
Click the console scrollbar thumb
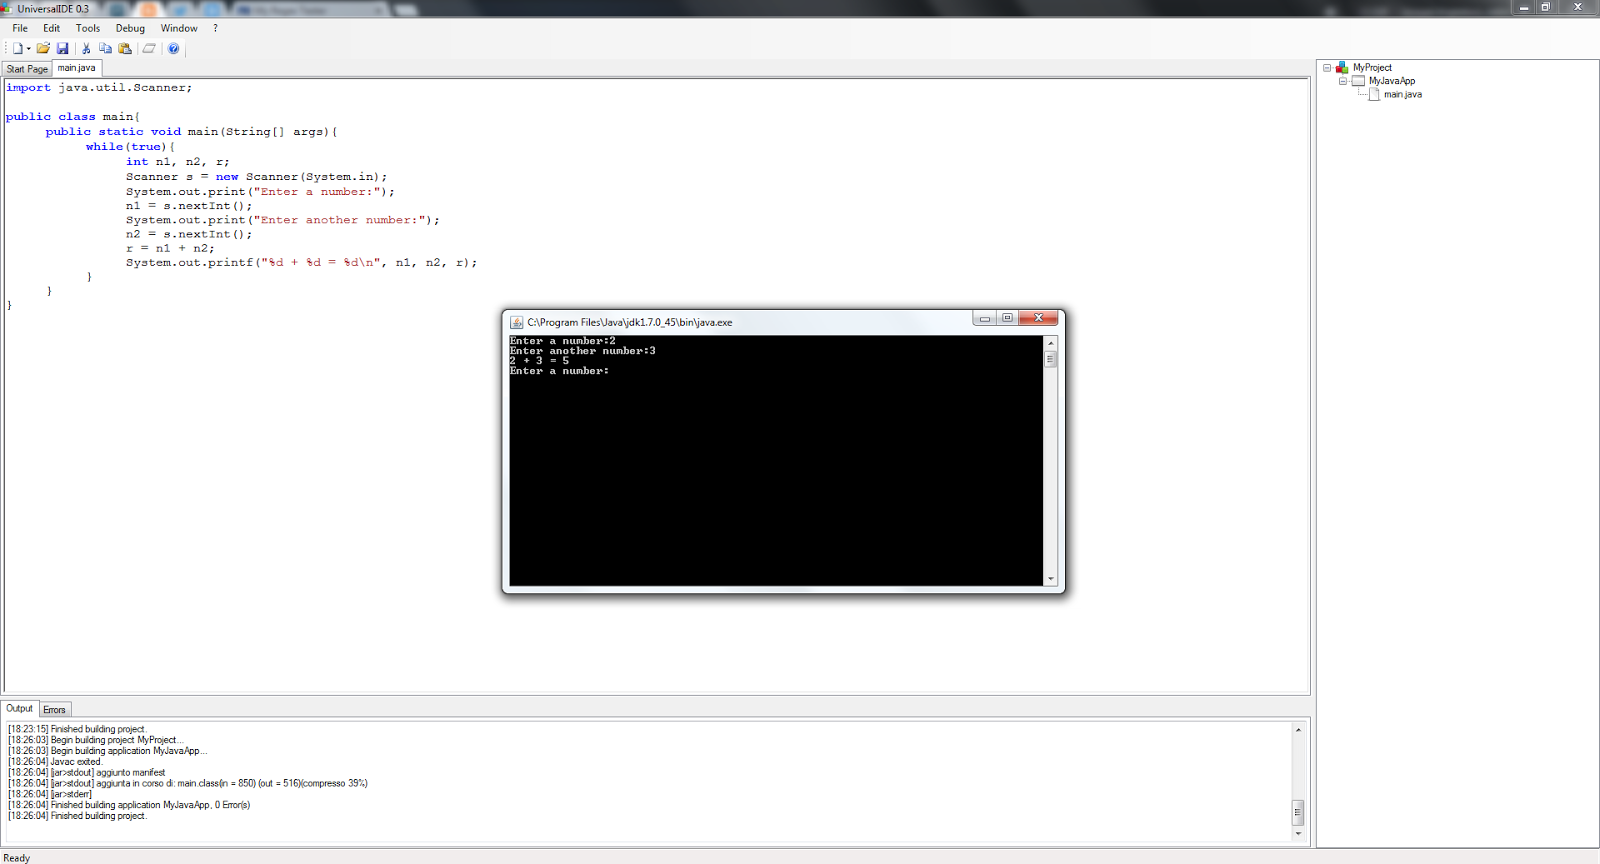1050,359
